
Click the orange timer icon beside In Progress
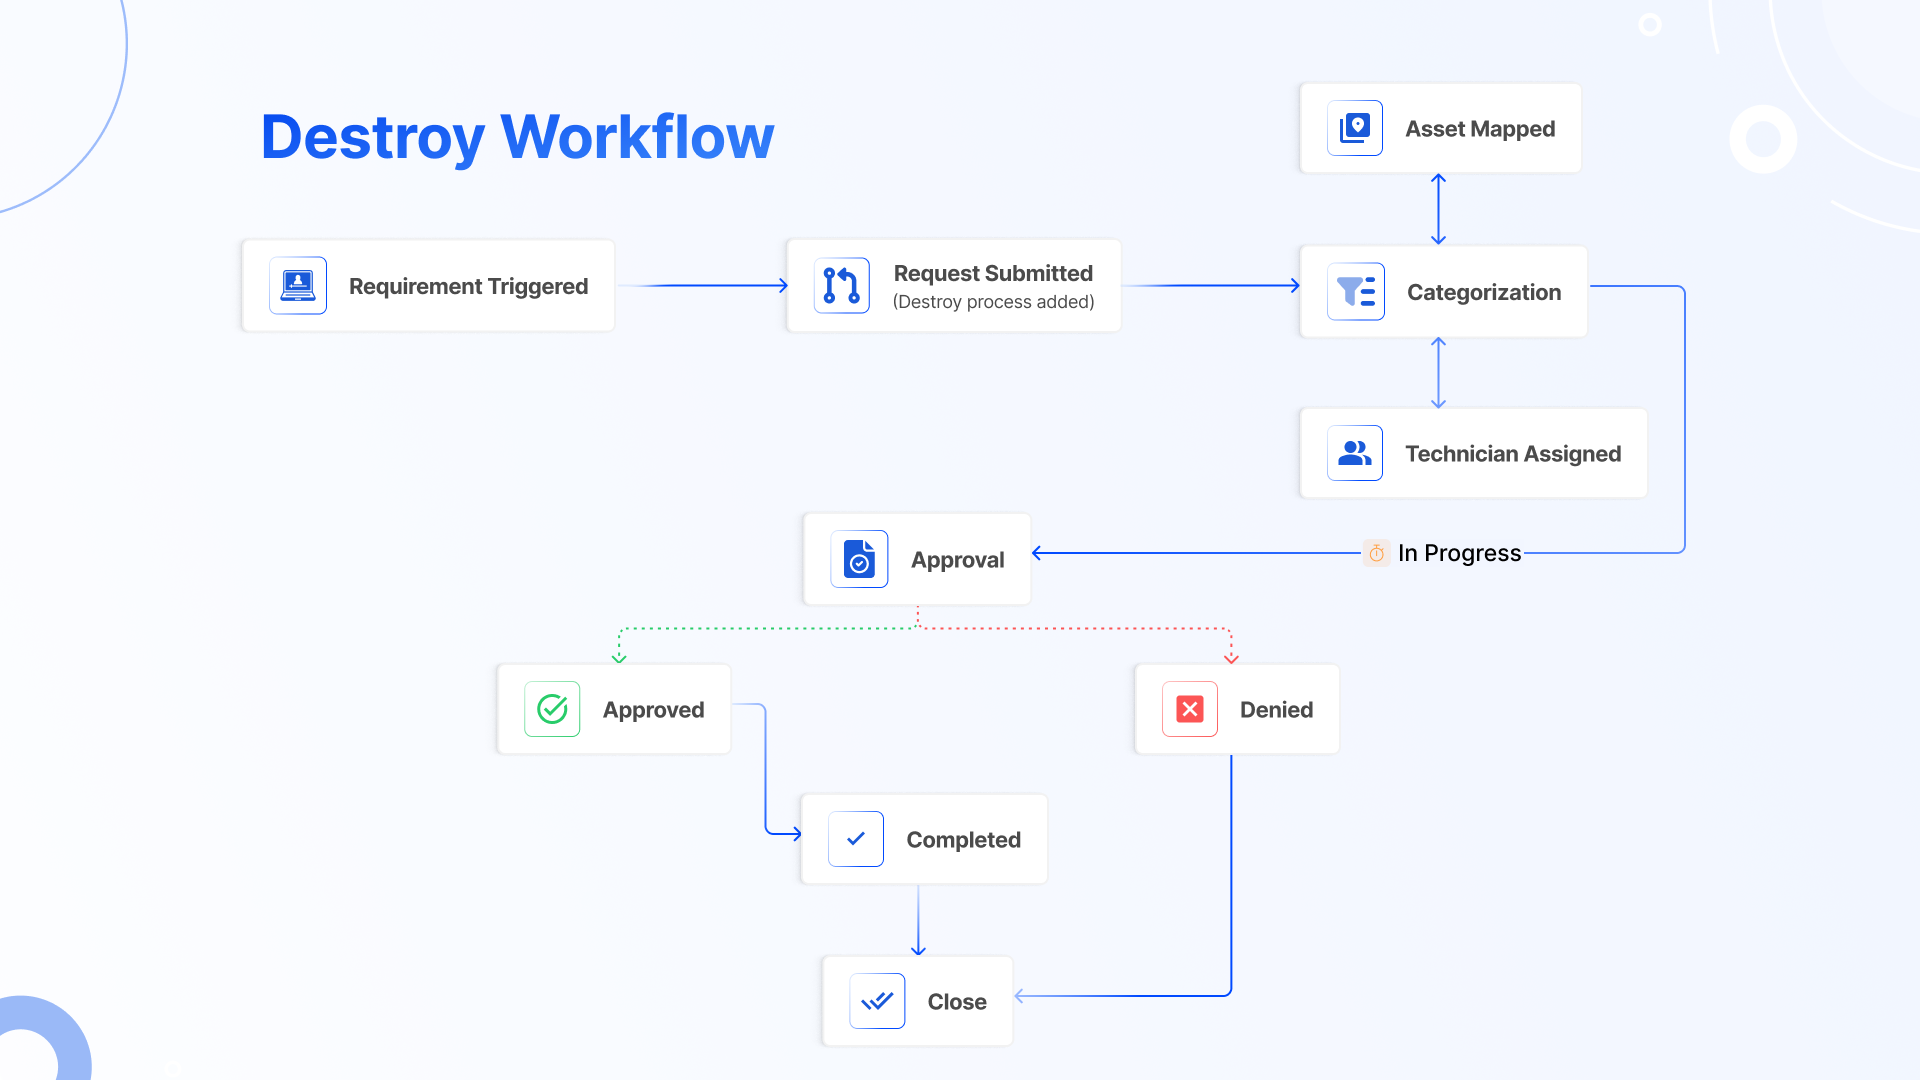pyautogui.click(x=1376, y=553)
